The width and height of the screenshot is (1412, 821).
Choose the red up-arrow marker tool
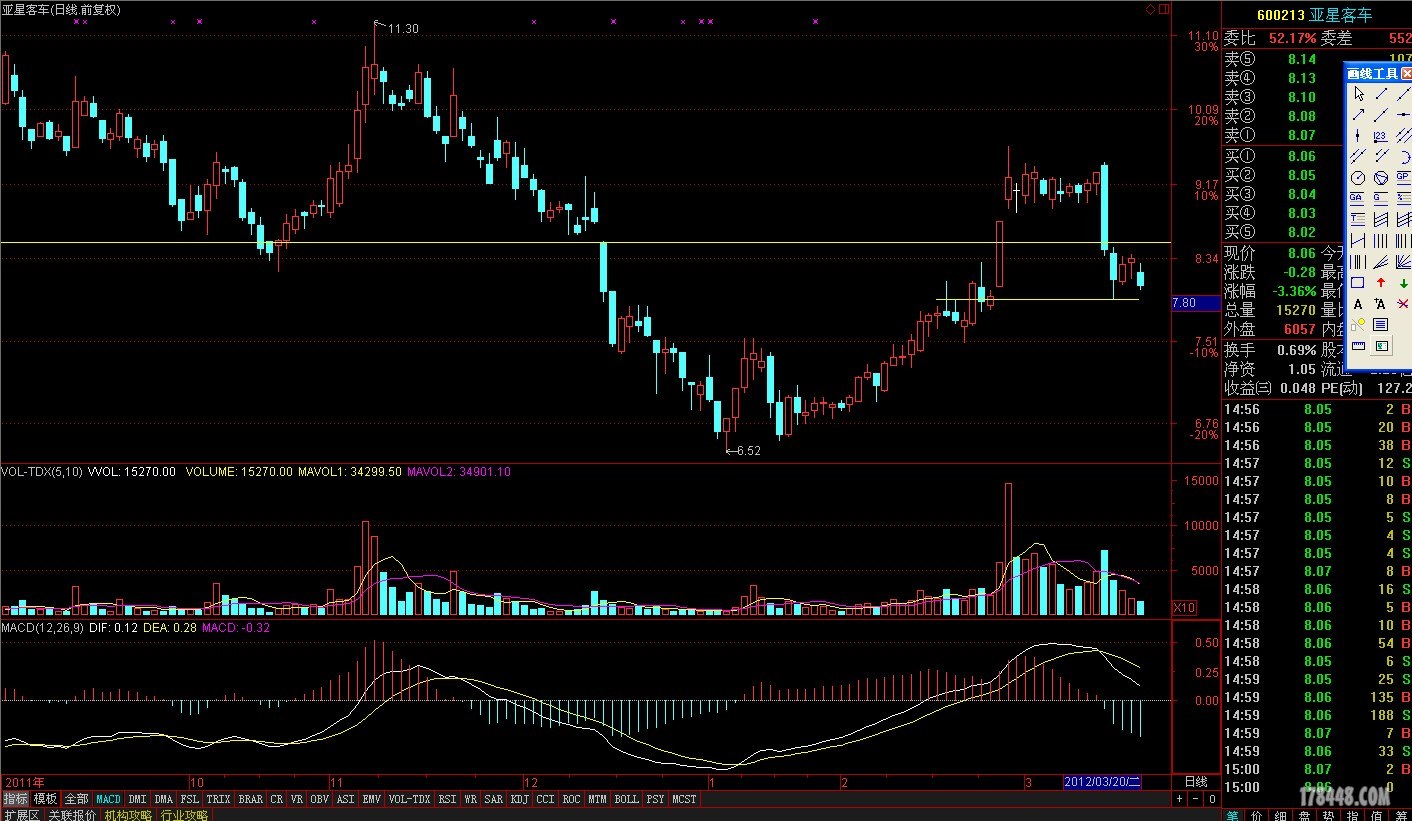(1381, 283)
